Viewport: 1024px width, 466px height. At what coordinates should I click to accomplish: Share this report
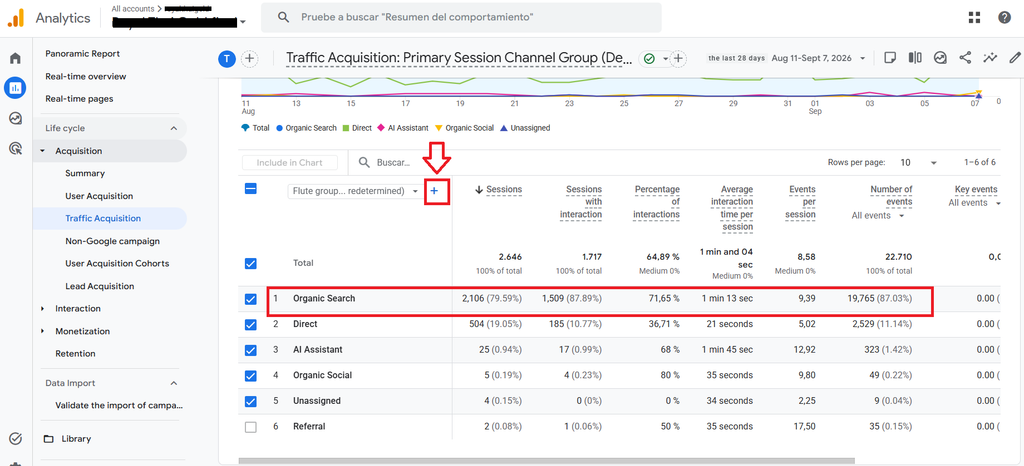(x=965, y=58)
